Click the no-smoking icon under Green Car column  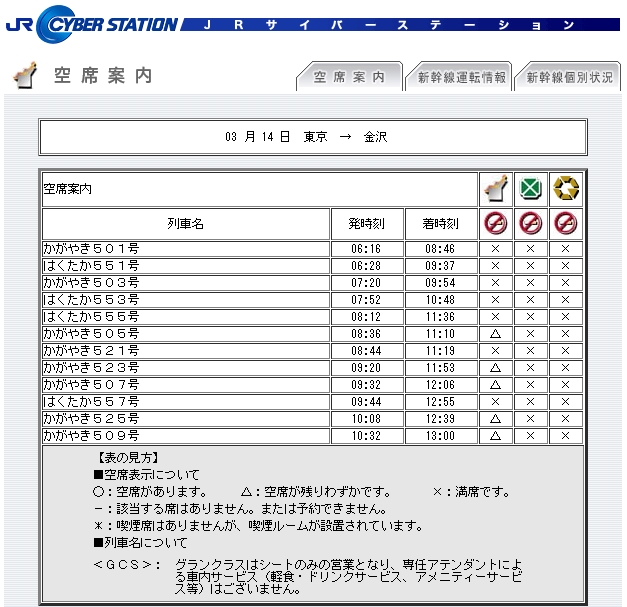pos(530,223)
